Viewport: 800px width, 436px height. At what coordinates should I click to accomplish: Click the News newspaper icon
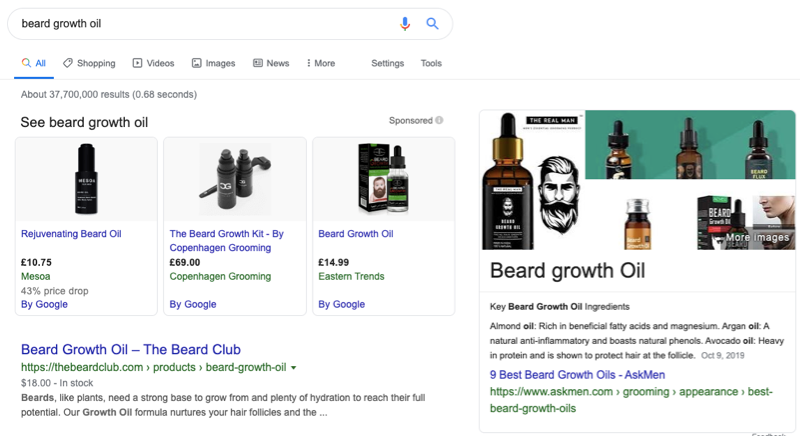point(258,63)
